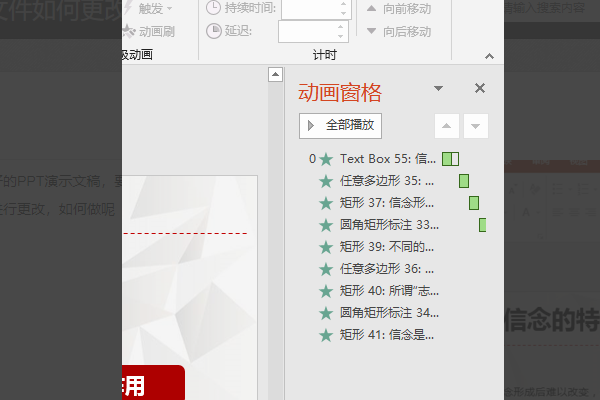Move animation down with the down arrow

click(x=475, y=126)
